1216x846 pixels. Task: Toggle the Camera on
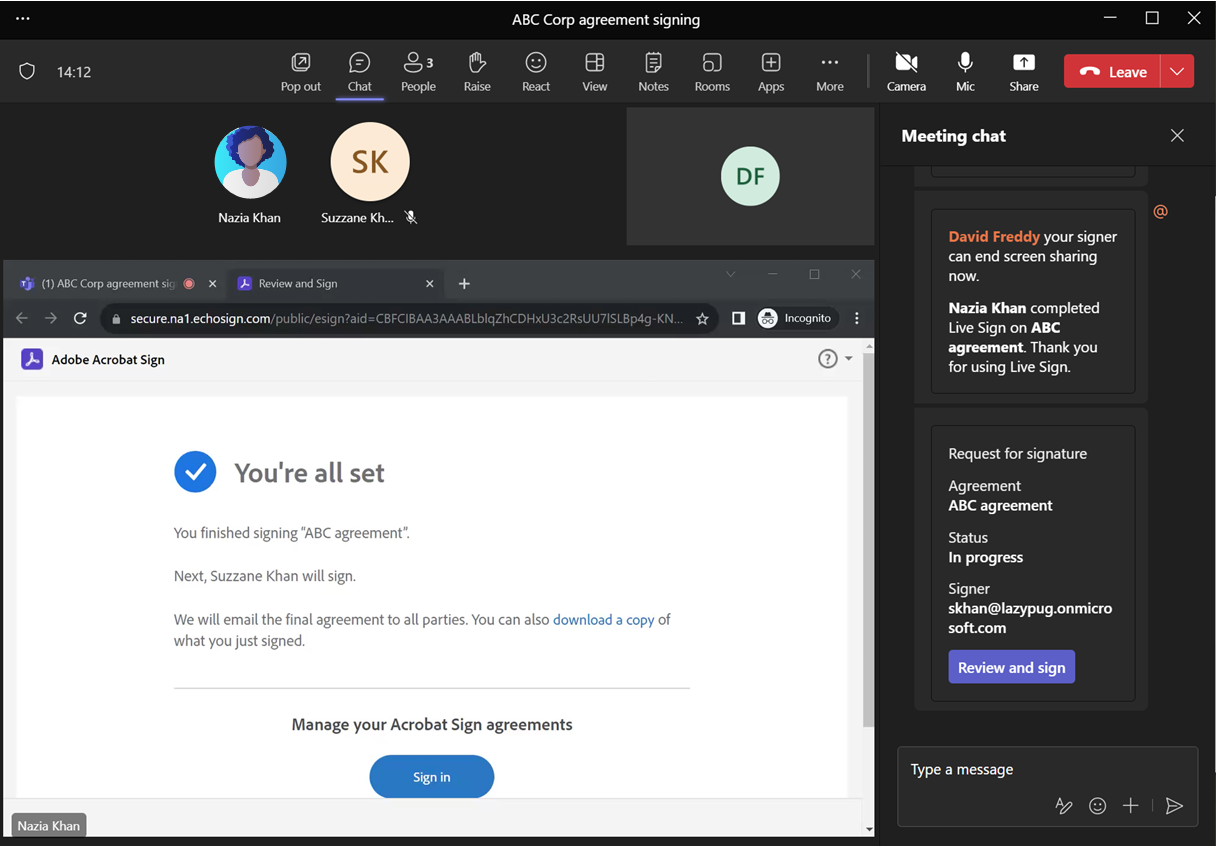pyautogui.click(x=906, y=70)
